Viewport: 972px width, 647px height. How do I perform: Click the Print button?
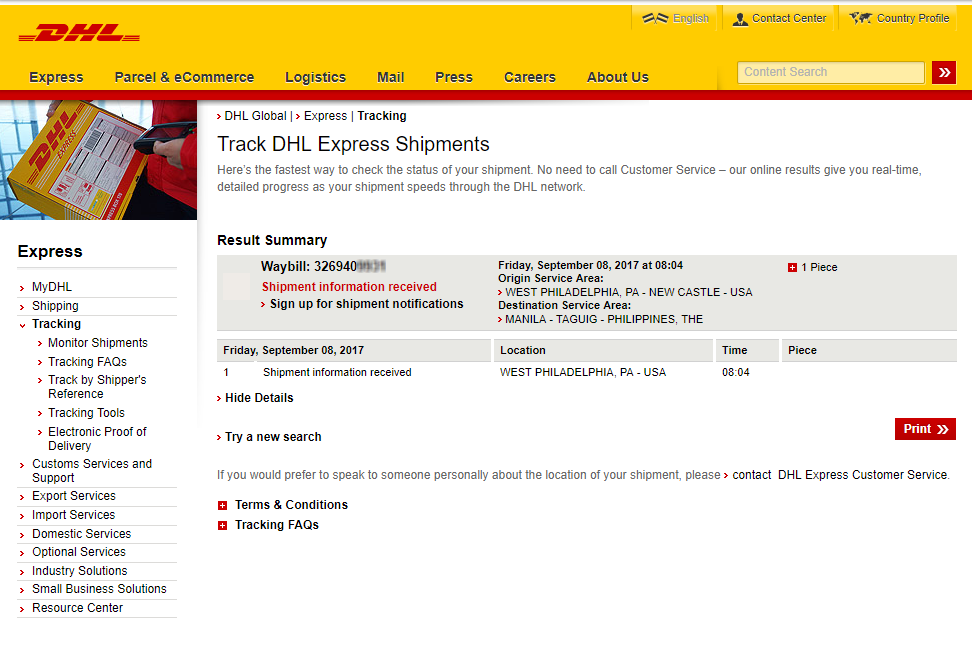[x=925, y=429]
